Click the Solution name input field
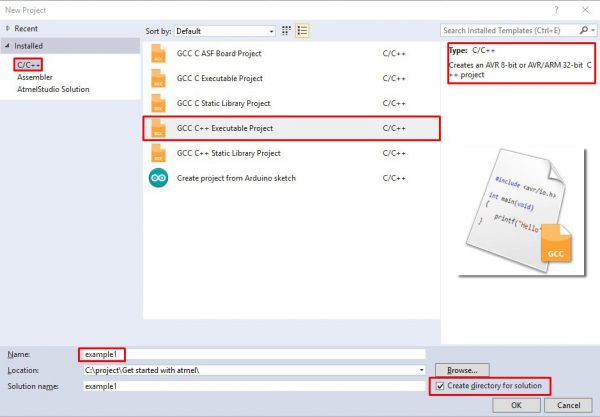This screenshot has width=600, height=417. 254,386
